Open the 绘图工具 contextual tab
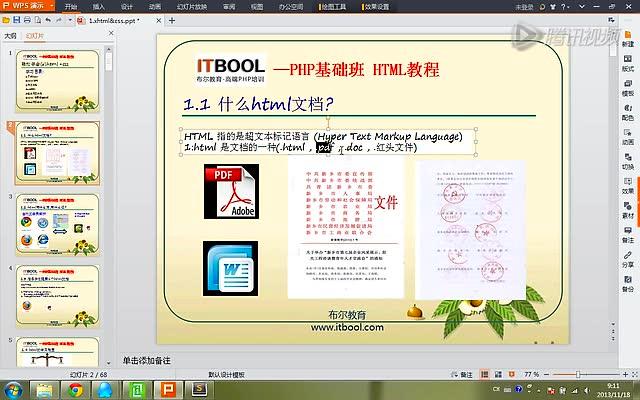The height and width of the screenshot is (400, 640). (333, 7)
